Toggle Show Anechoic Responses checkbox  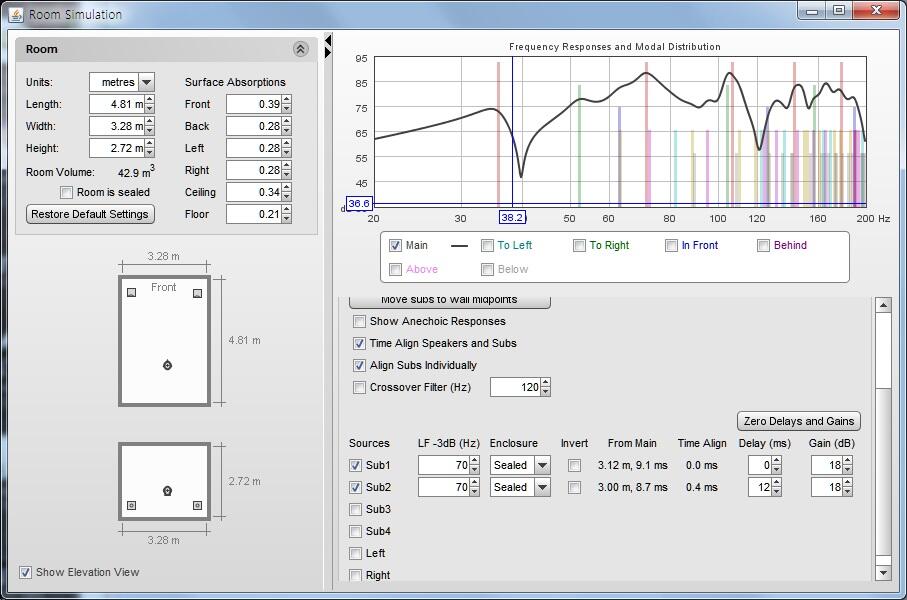click(x=360, y=322)
